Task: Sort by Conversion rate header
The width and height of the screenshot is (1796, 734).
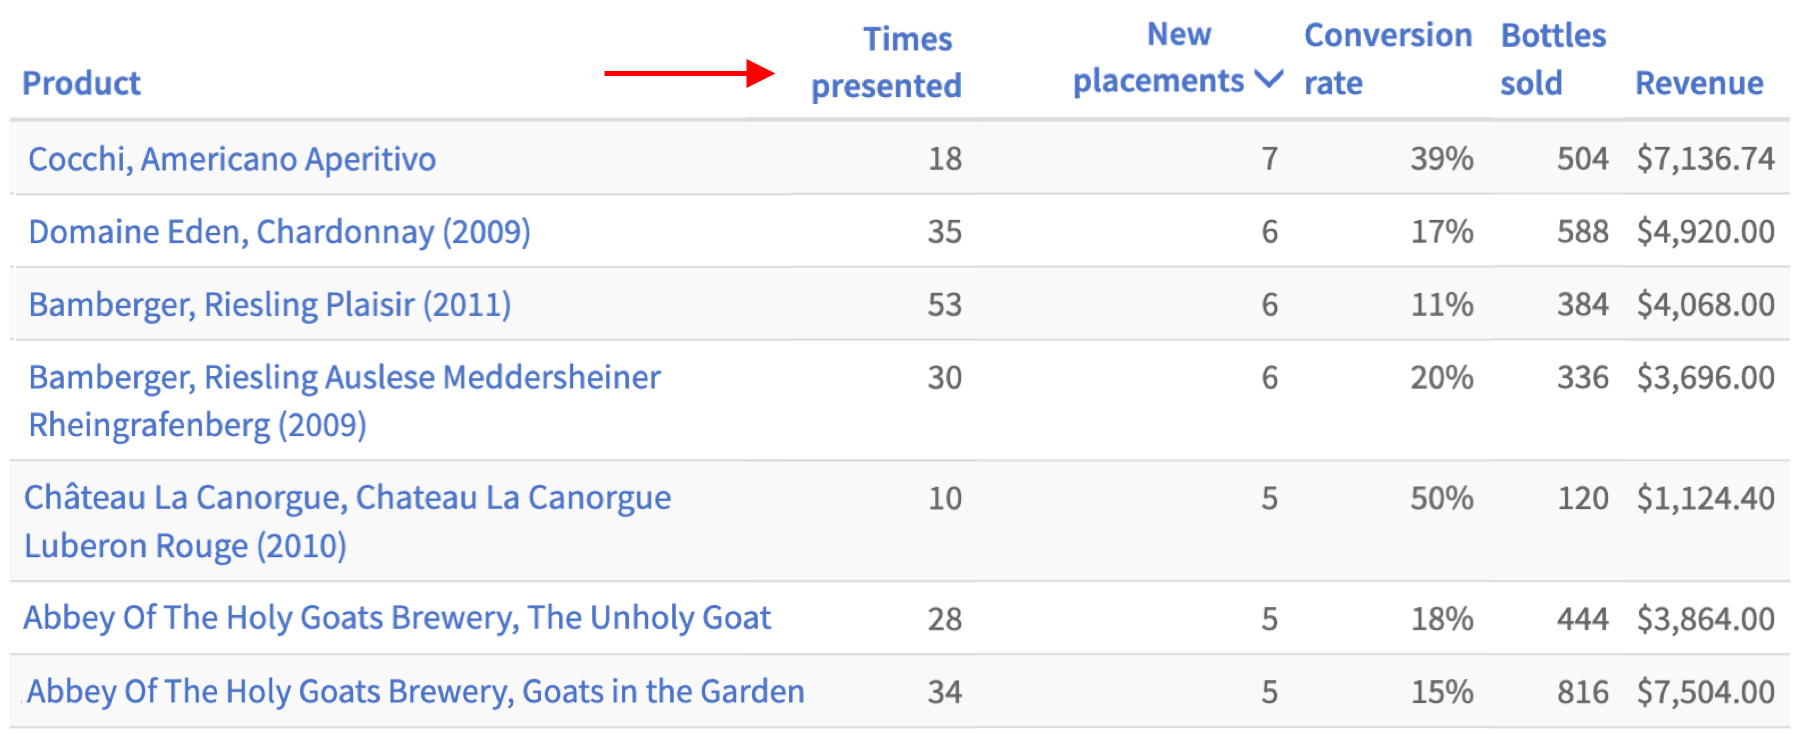Action: [x=1387, y=58]
